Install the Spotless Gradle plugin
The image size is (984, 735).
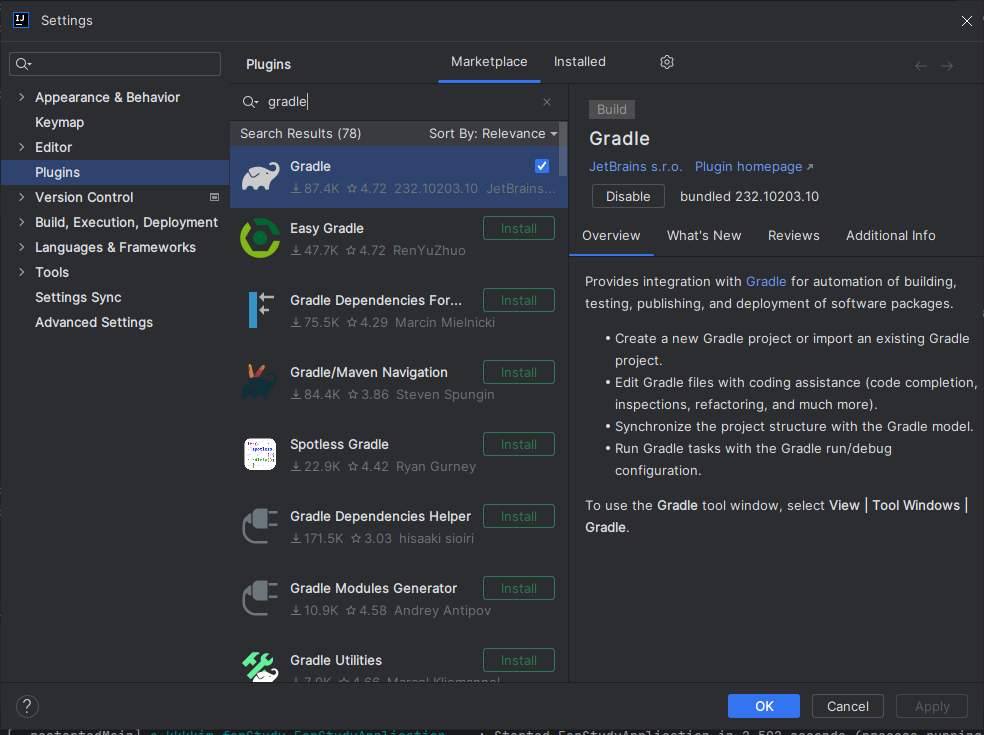pos(518,444)
